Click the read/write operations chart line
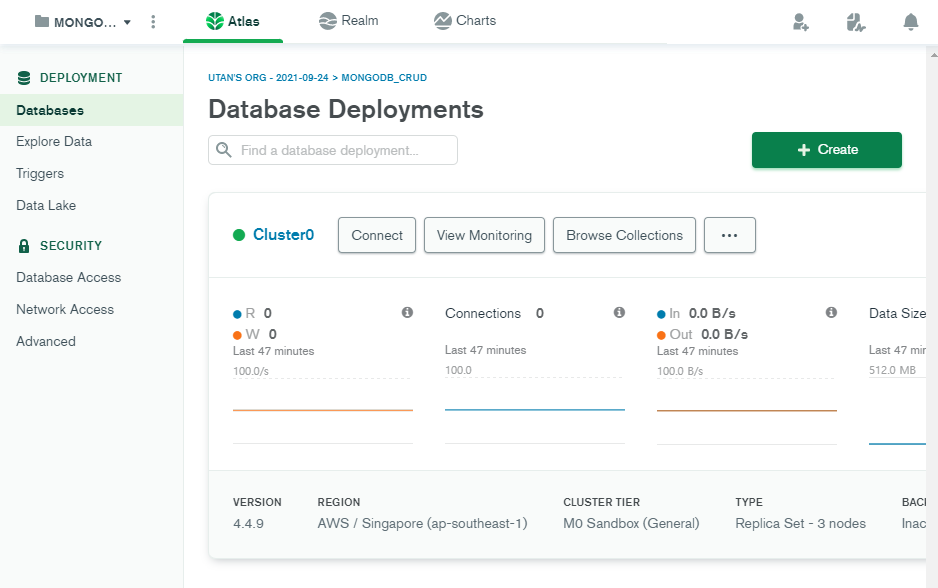 tap(323, 410)
